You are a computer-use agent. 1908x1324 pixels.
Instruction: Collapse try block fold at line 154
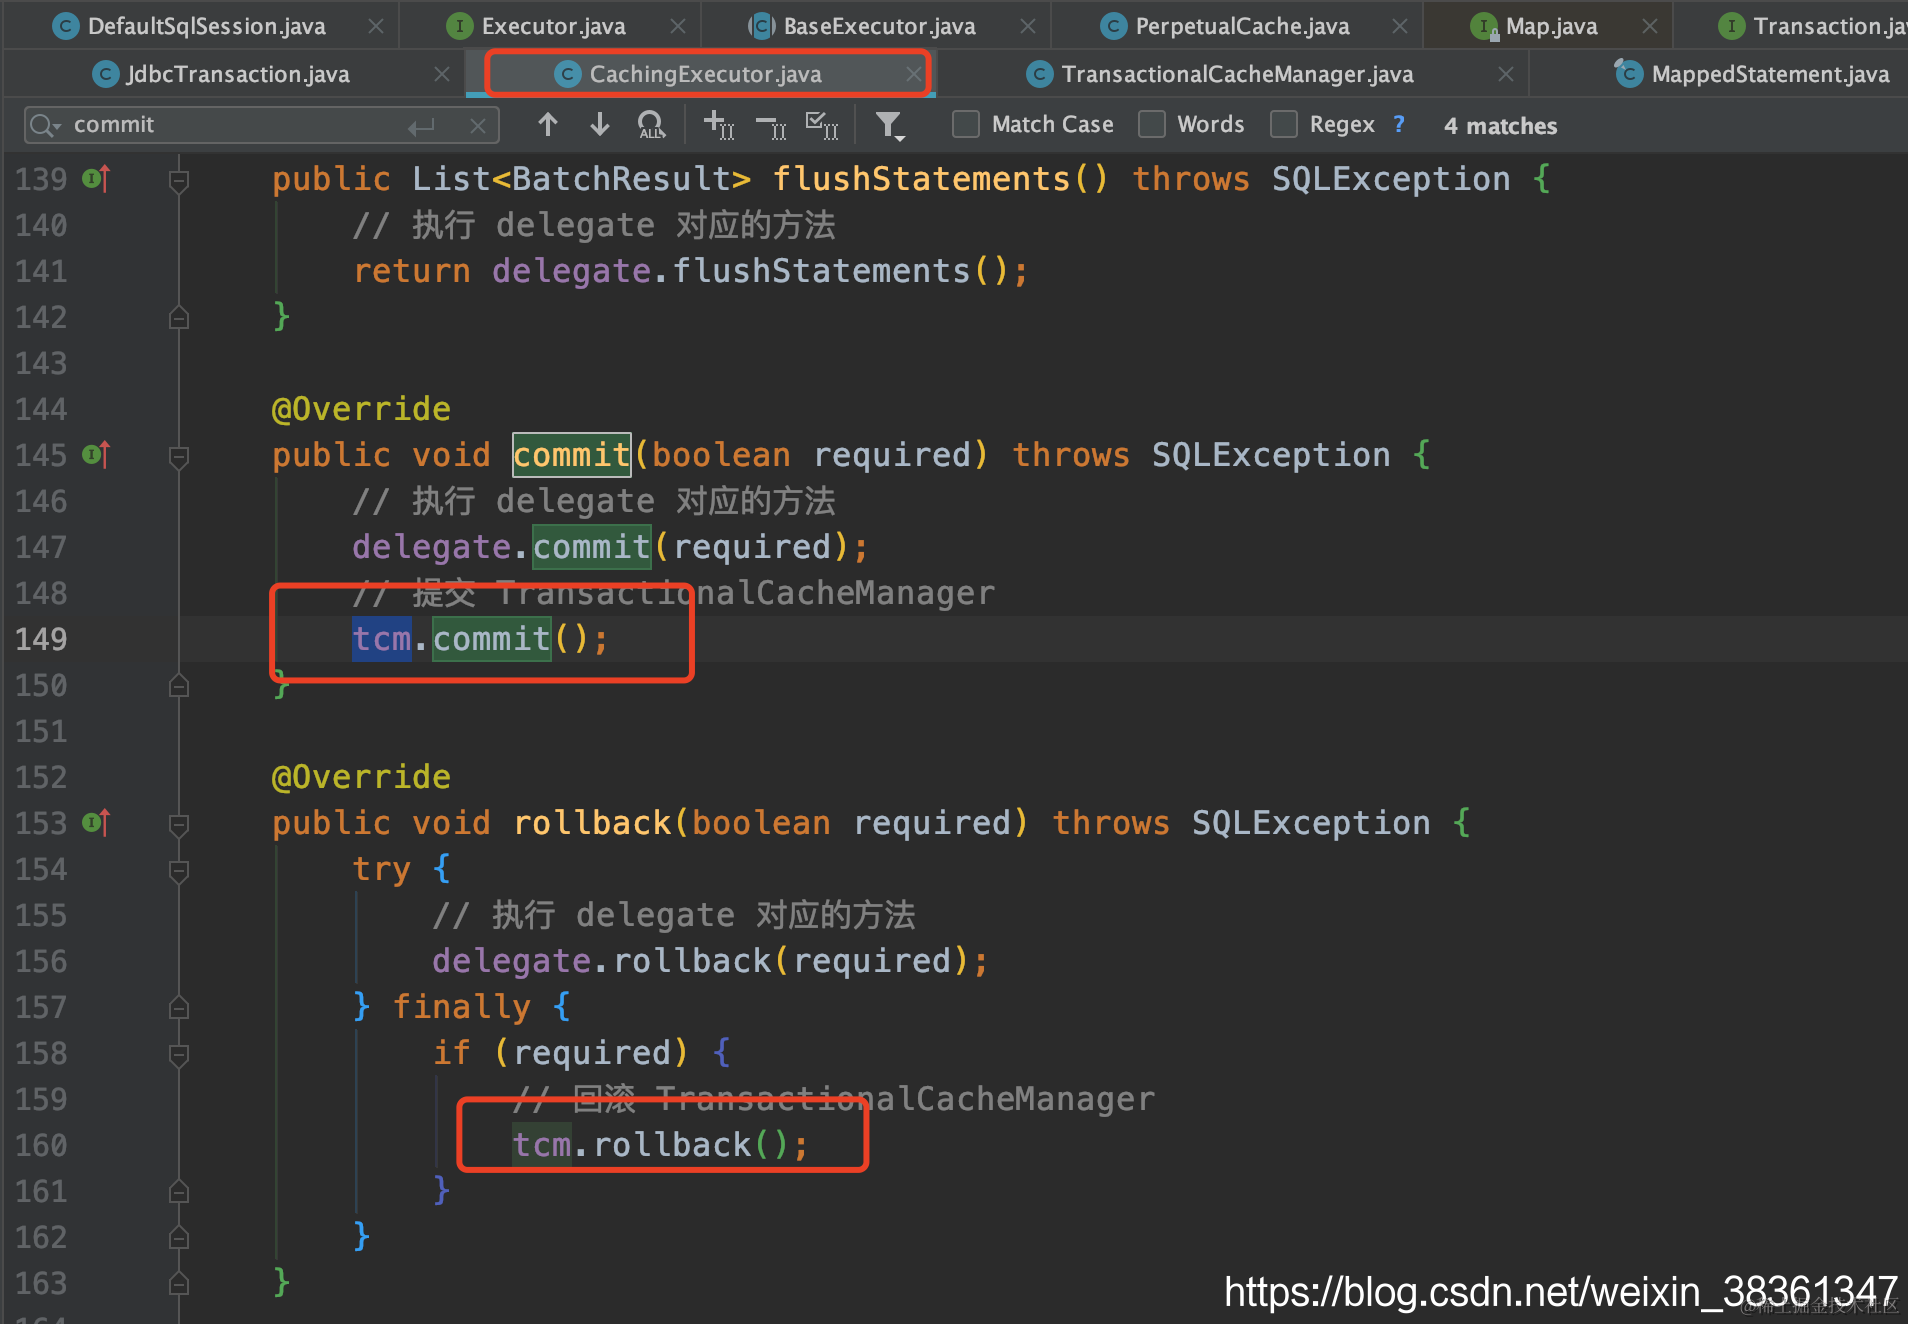[x=179, y=870]
